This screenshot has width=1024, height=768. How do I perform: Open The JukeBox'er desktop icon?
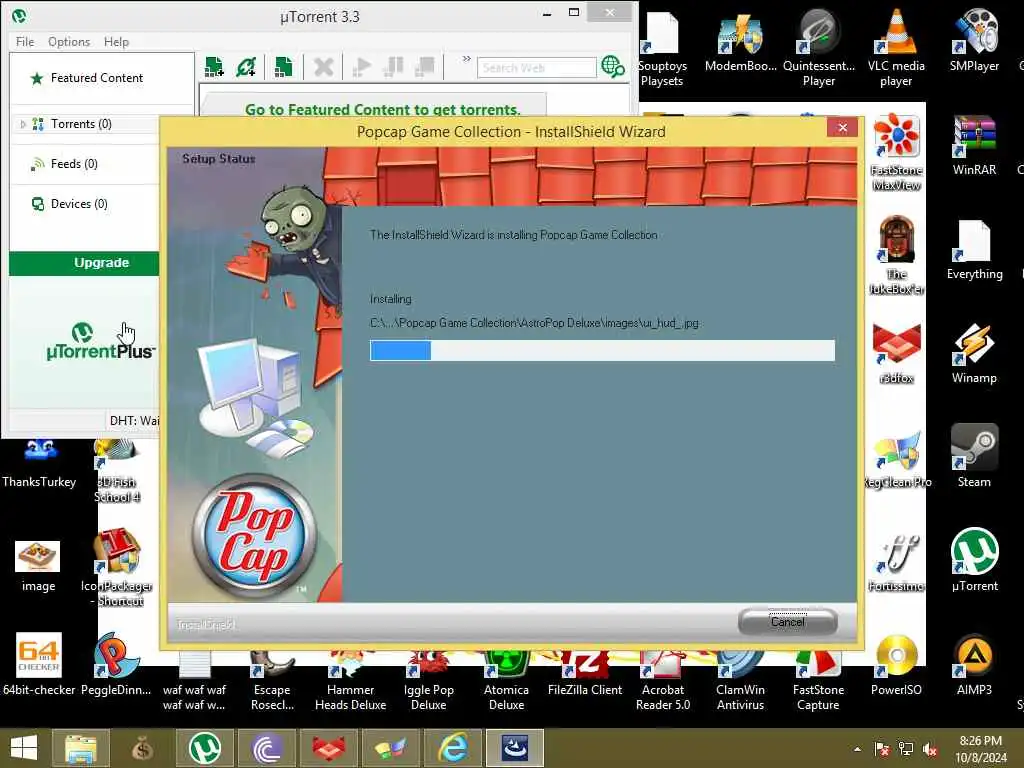pyautogui.click(x=897, y=255)
